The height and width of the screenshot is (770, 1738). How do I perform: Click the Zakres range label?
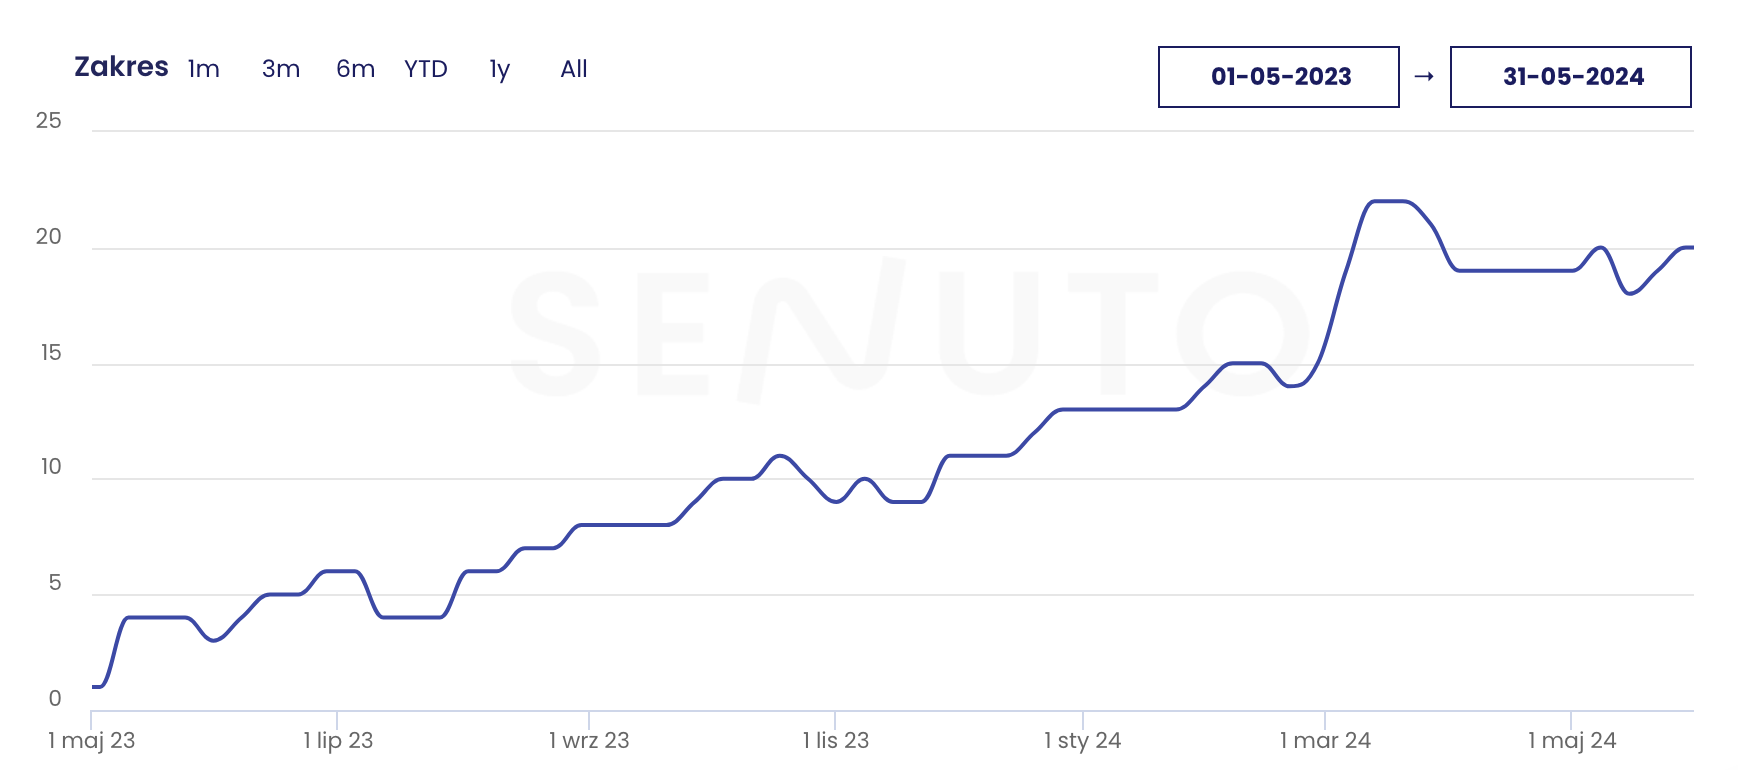click(121, 67)
